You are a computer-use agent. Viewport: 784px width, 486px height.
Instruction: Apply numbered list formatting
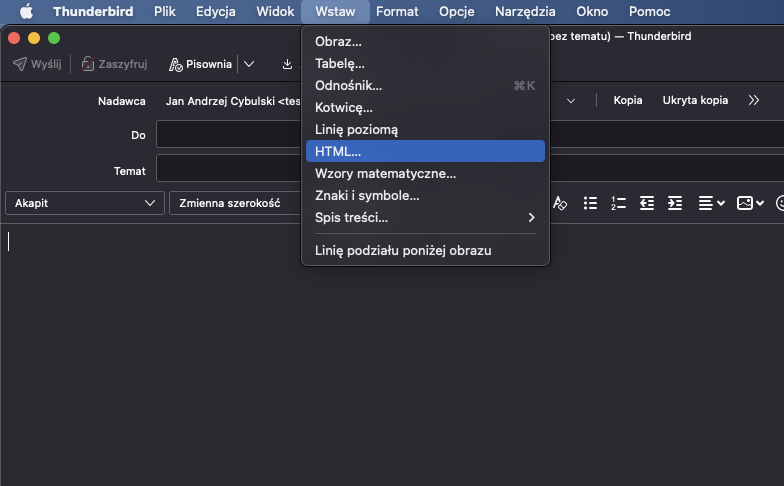click(618, 203)
